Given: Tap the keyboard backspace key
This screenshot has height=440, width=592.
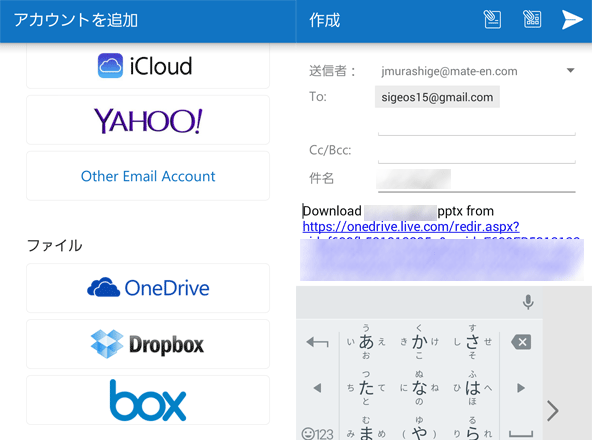Looking at the screenshot, I should 521,342.
